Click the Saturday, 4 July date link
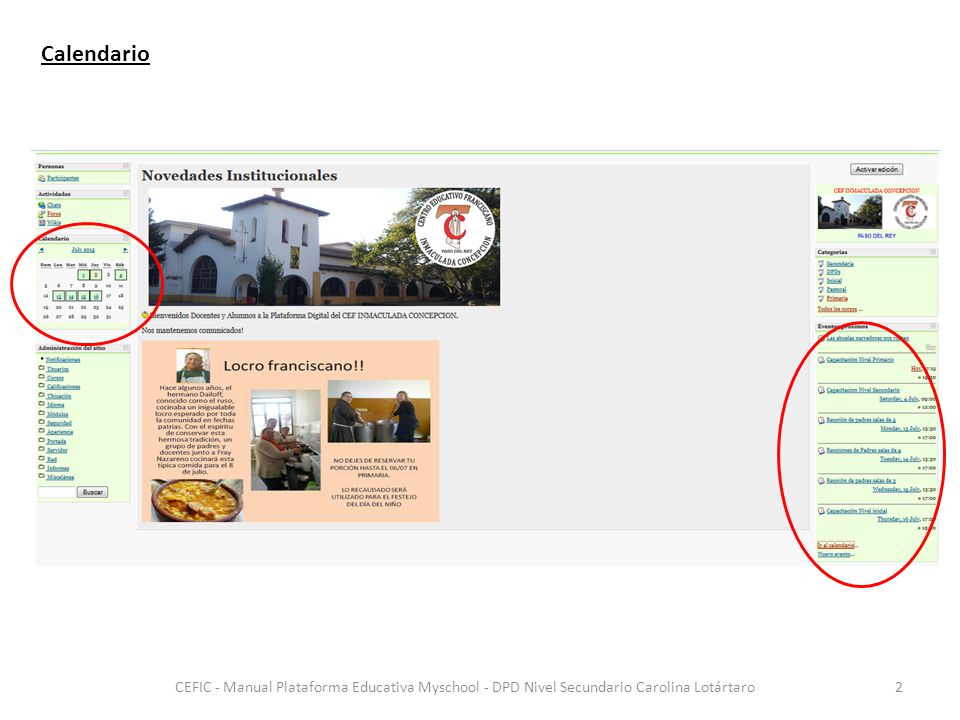Viewport: 960px width, 720px height. click(x=899, y=399)
